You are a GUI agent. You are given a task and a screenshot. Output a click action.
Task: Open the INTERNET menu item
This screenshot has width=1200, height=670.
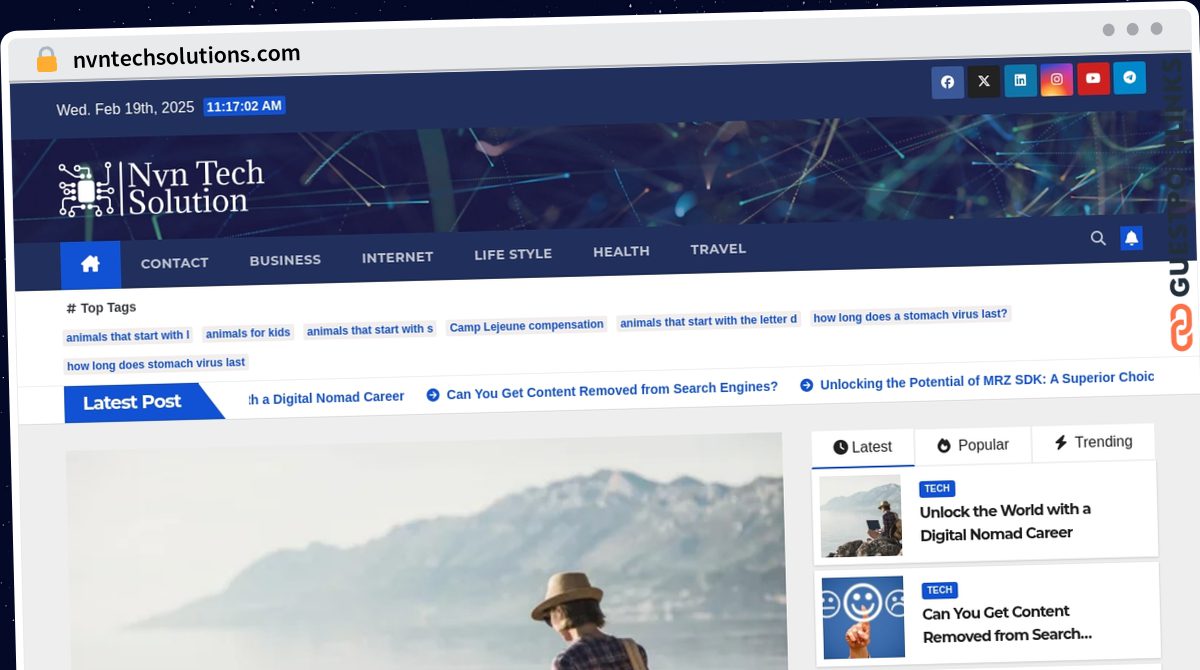[x=397, y=257]
